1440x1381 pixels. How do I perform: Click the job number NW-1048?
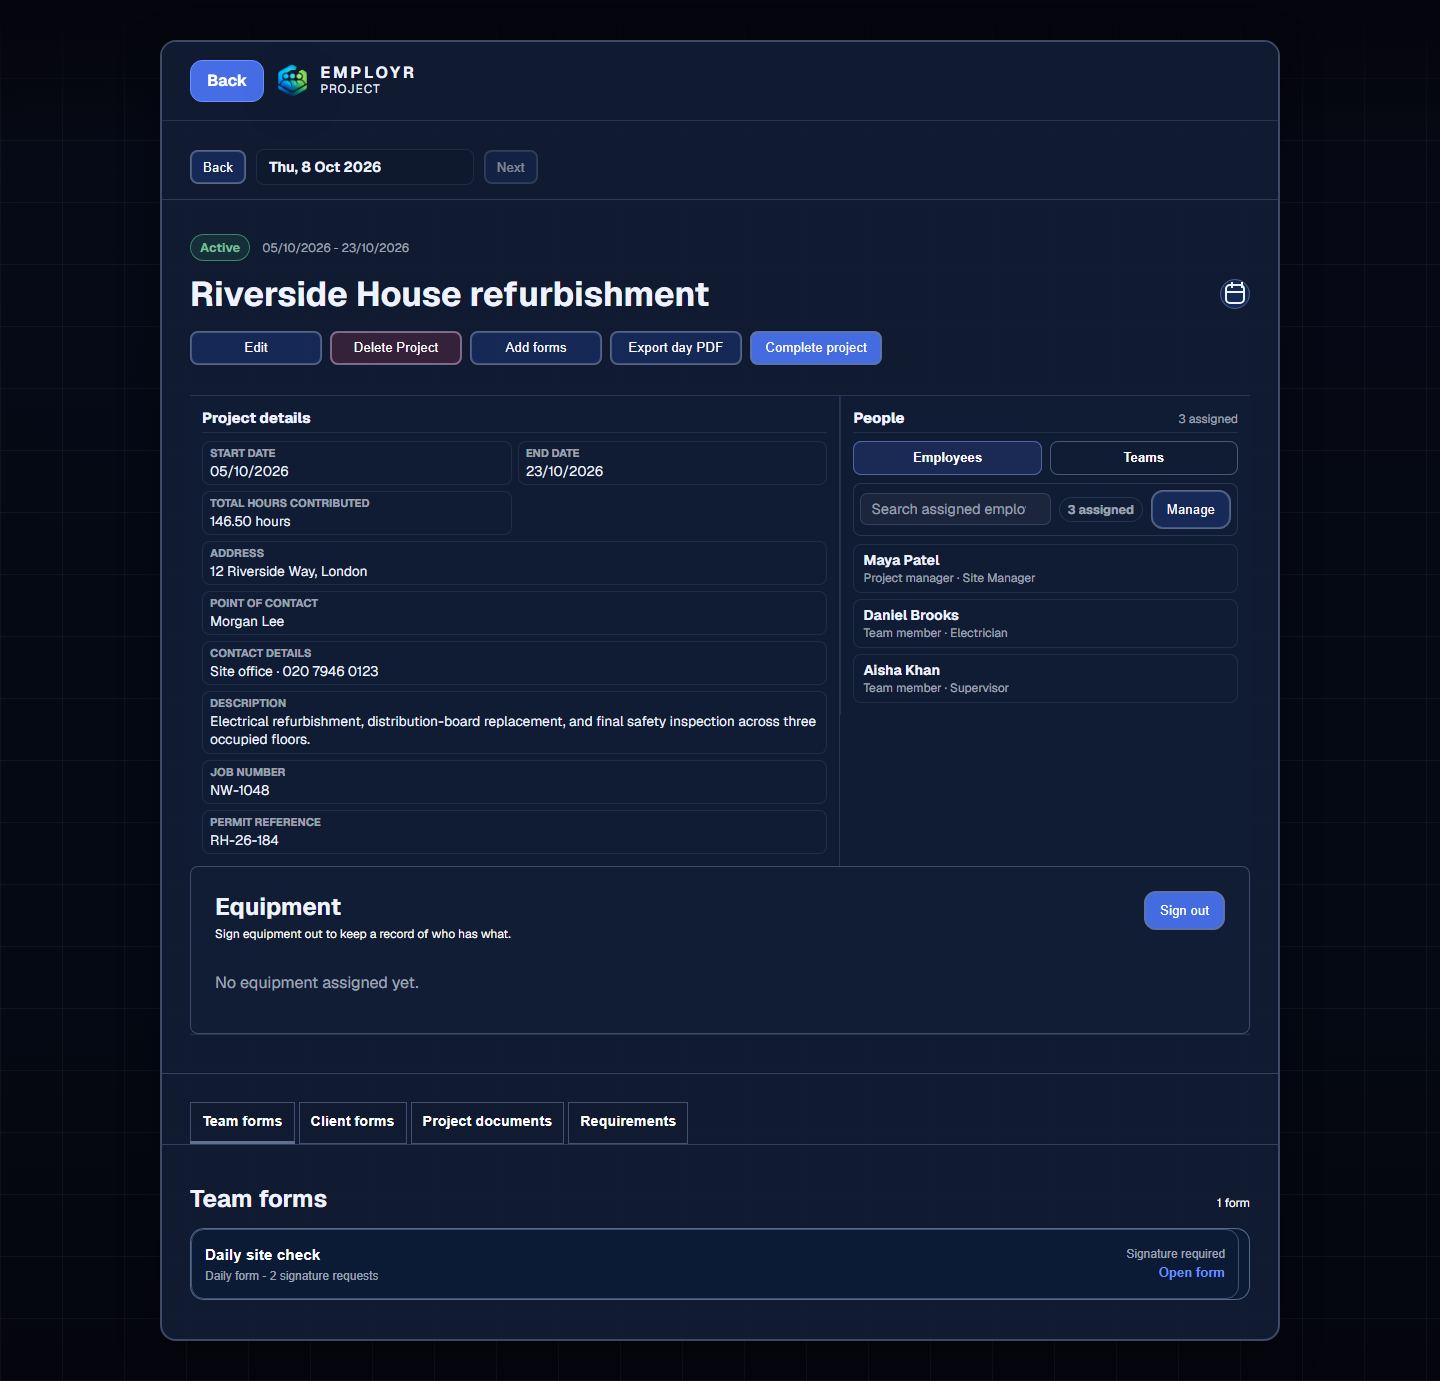(x=240, y=790)
